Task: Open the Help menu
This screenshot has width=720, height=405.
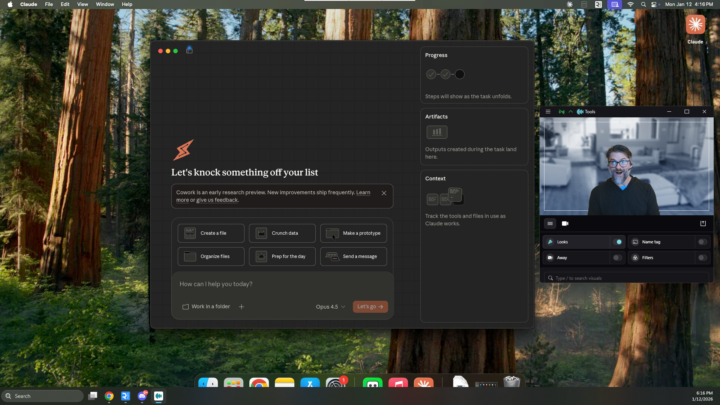Action: click(x=127, y=4)
